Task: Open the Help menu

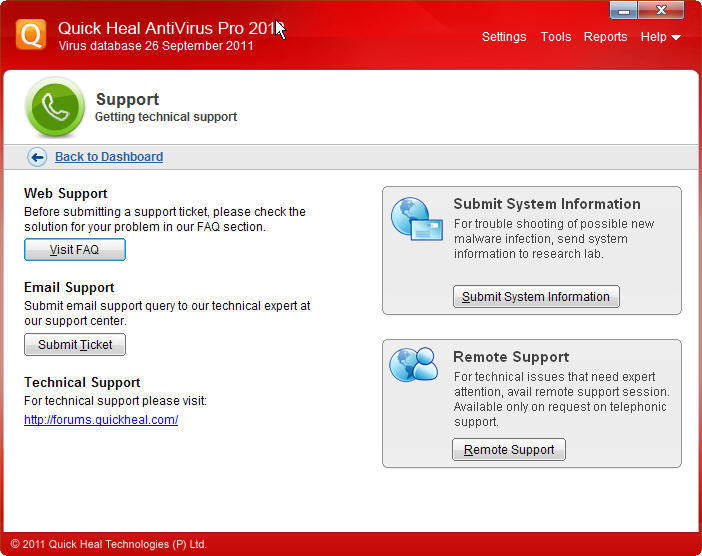Action: (653, 37)
